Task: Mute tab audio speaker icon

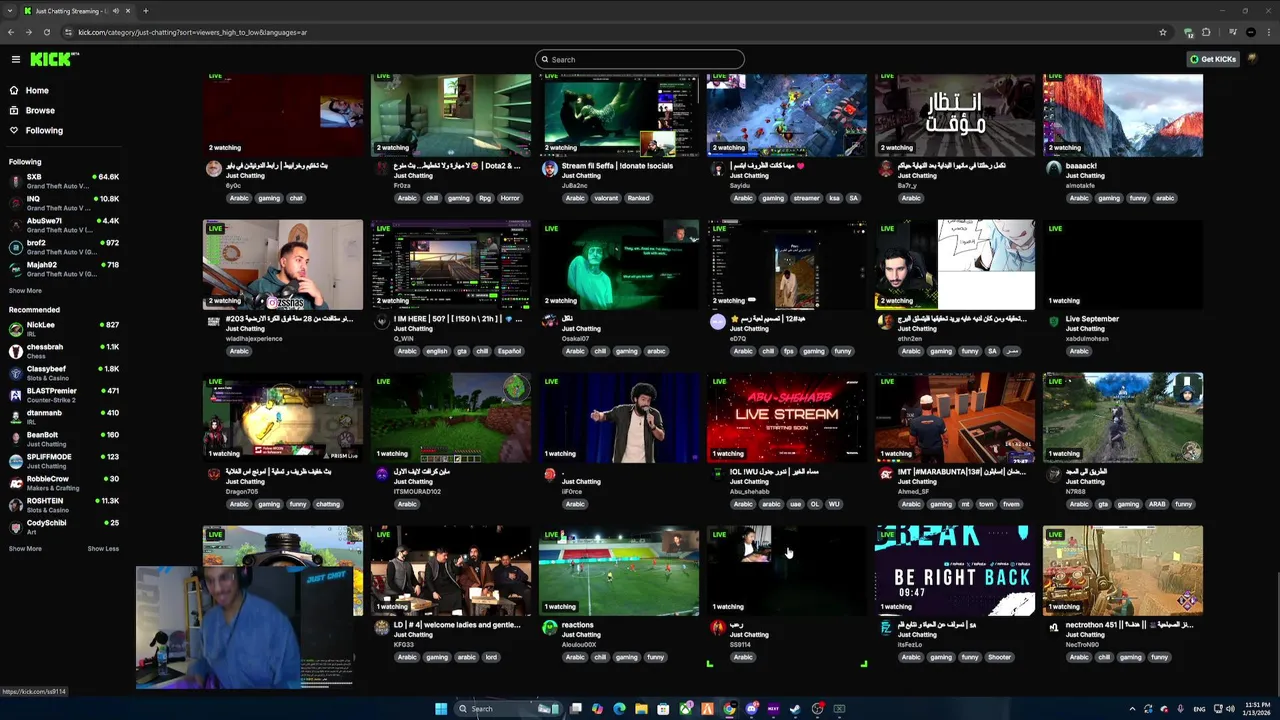Action: (x=115, y=11)
